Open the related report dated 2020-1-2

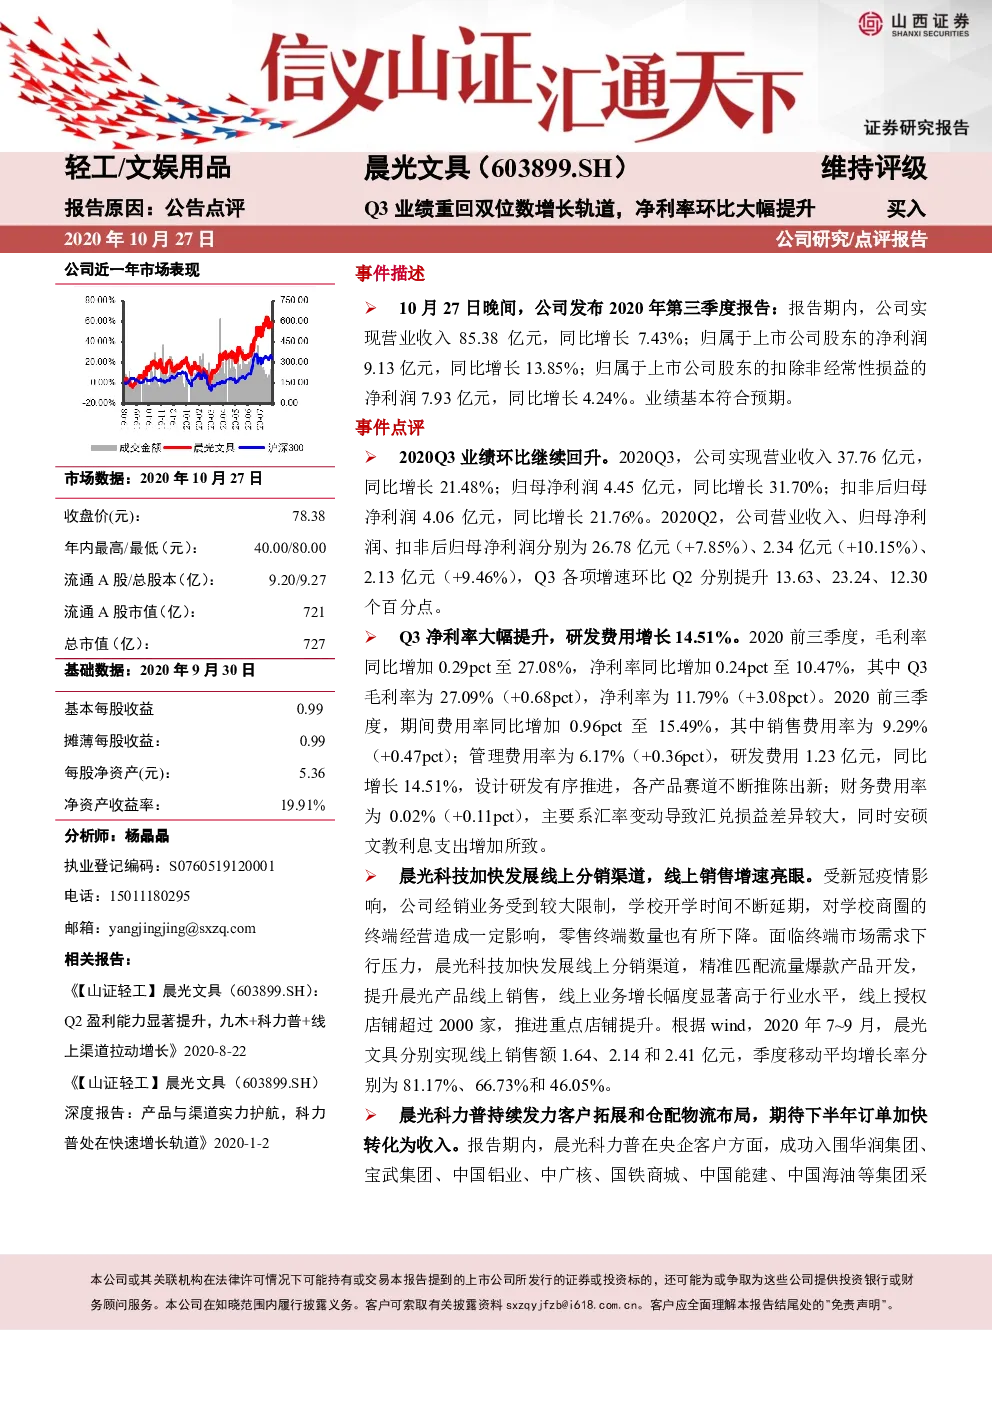195,1113
